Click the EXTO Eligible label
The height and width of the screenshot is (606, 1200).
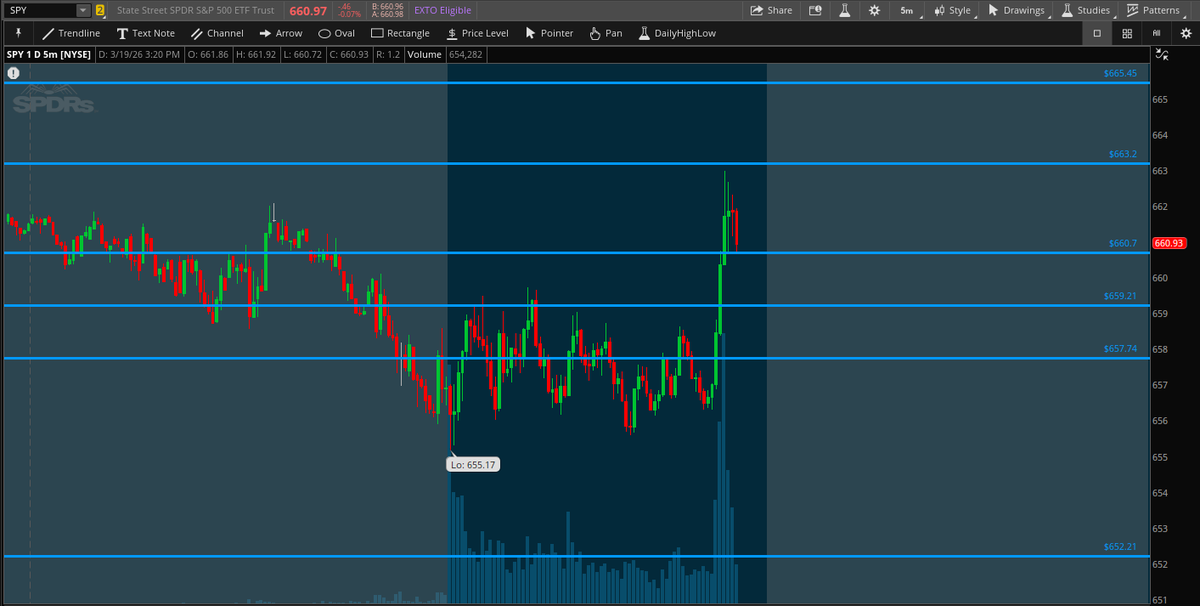tap(441, 10)
